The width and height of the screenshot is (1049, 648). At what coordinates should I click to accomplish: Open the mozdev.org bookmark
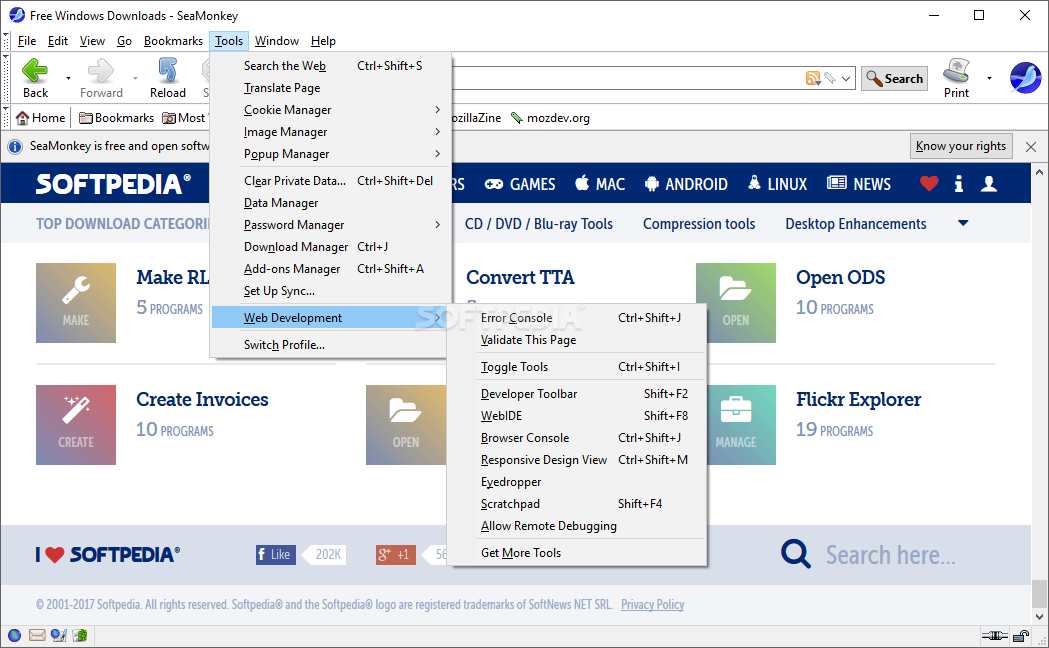(550, 118)
